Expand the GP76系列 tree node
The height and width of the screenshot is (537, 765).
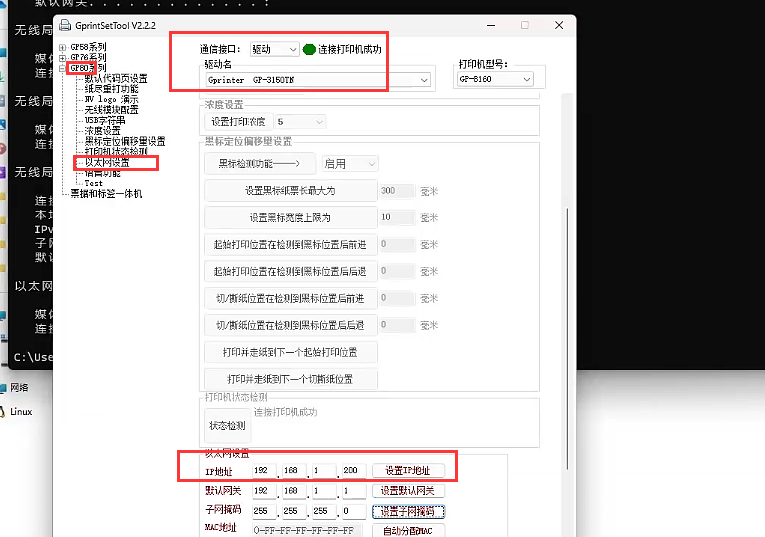[x=62, y=58]
